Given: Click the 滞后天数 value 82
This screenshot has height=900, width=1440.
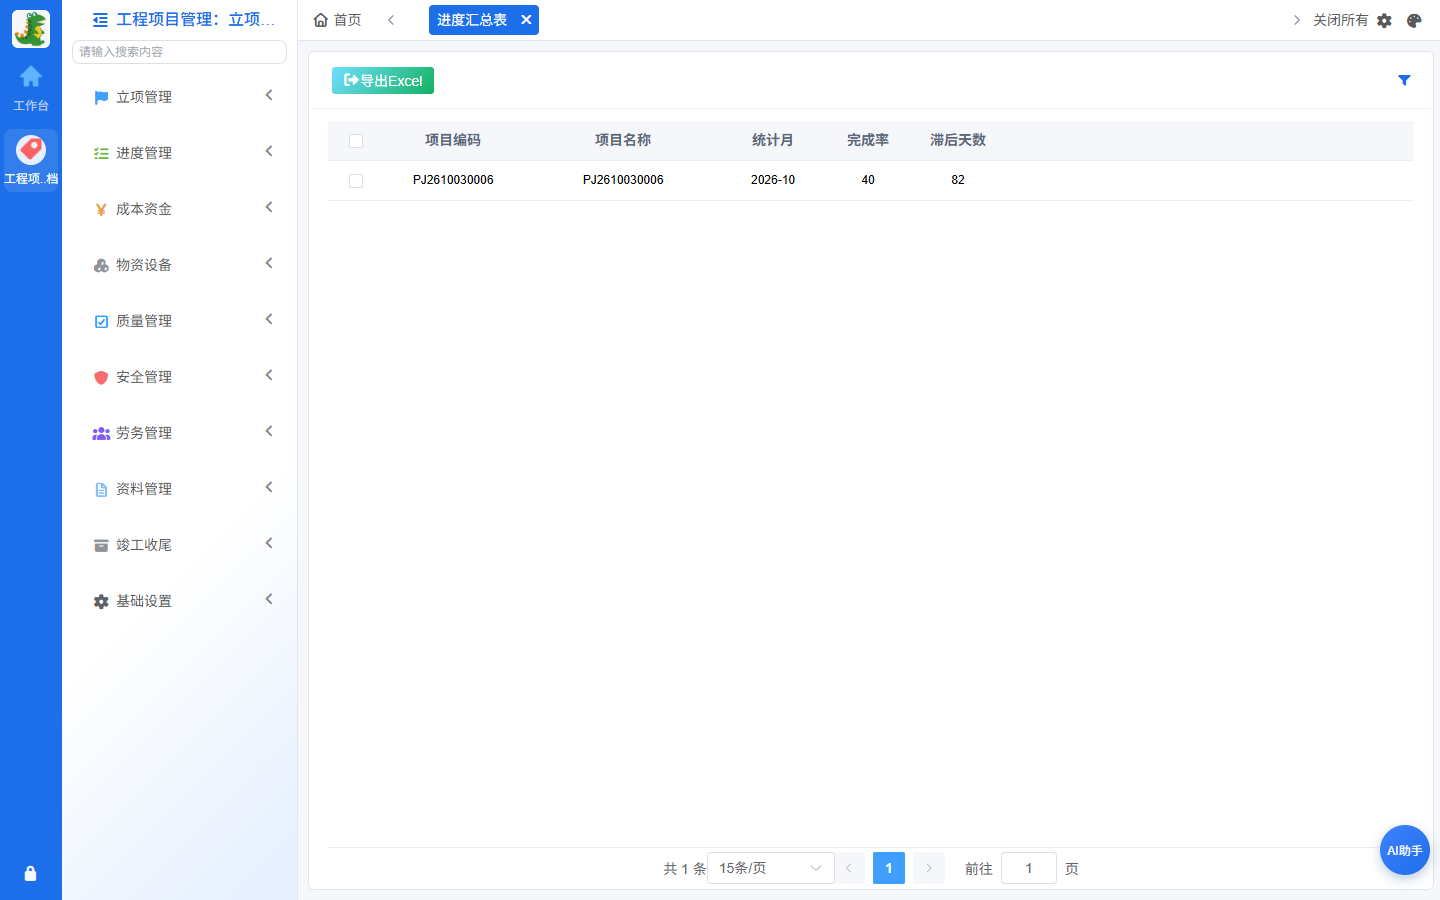Looking at the screenshot, I should 958,180.
